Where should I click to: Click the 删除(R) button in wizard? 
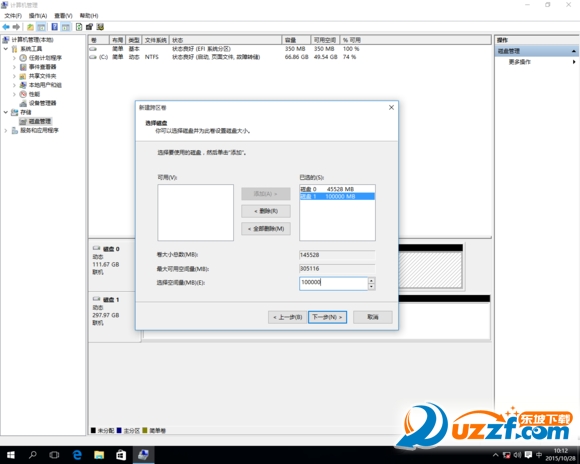(266, 211)
